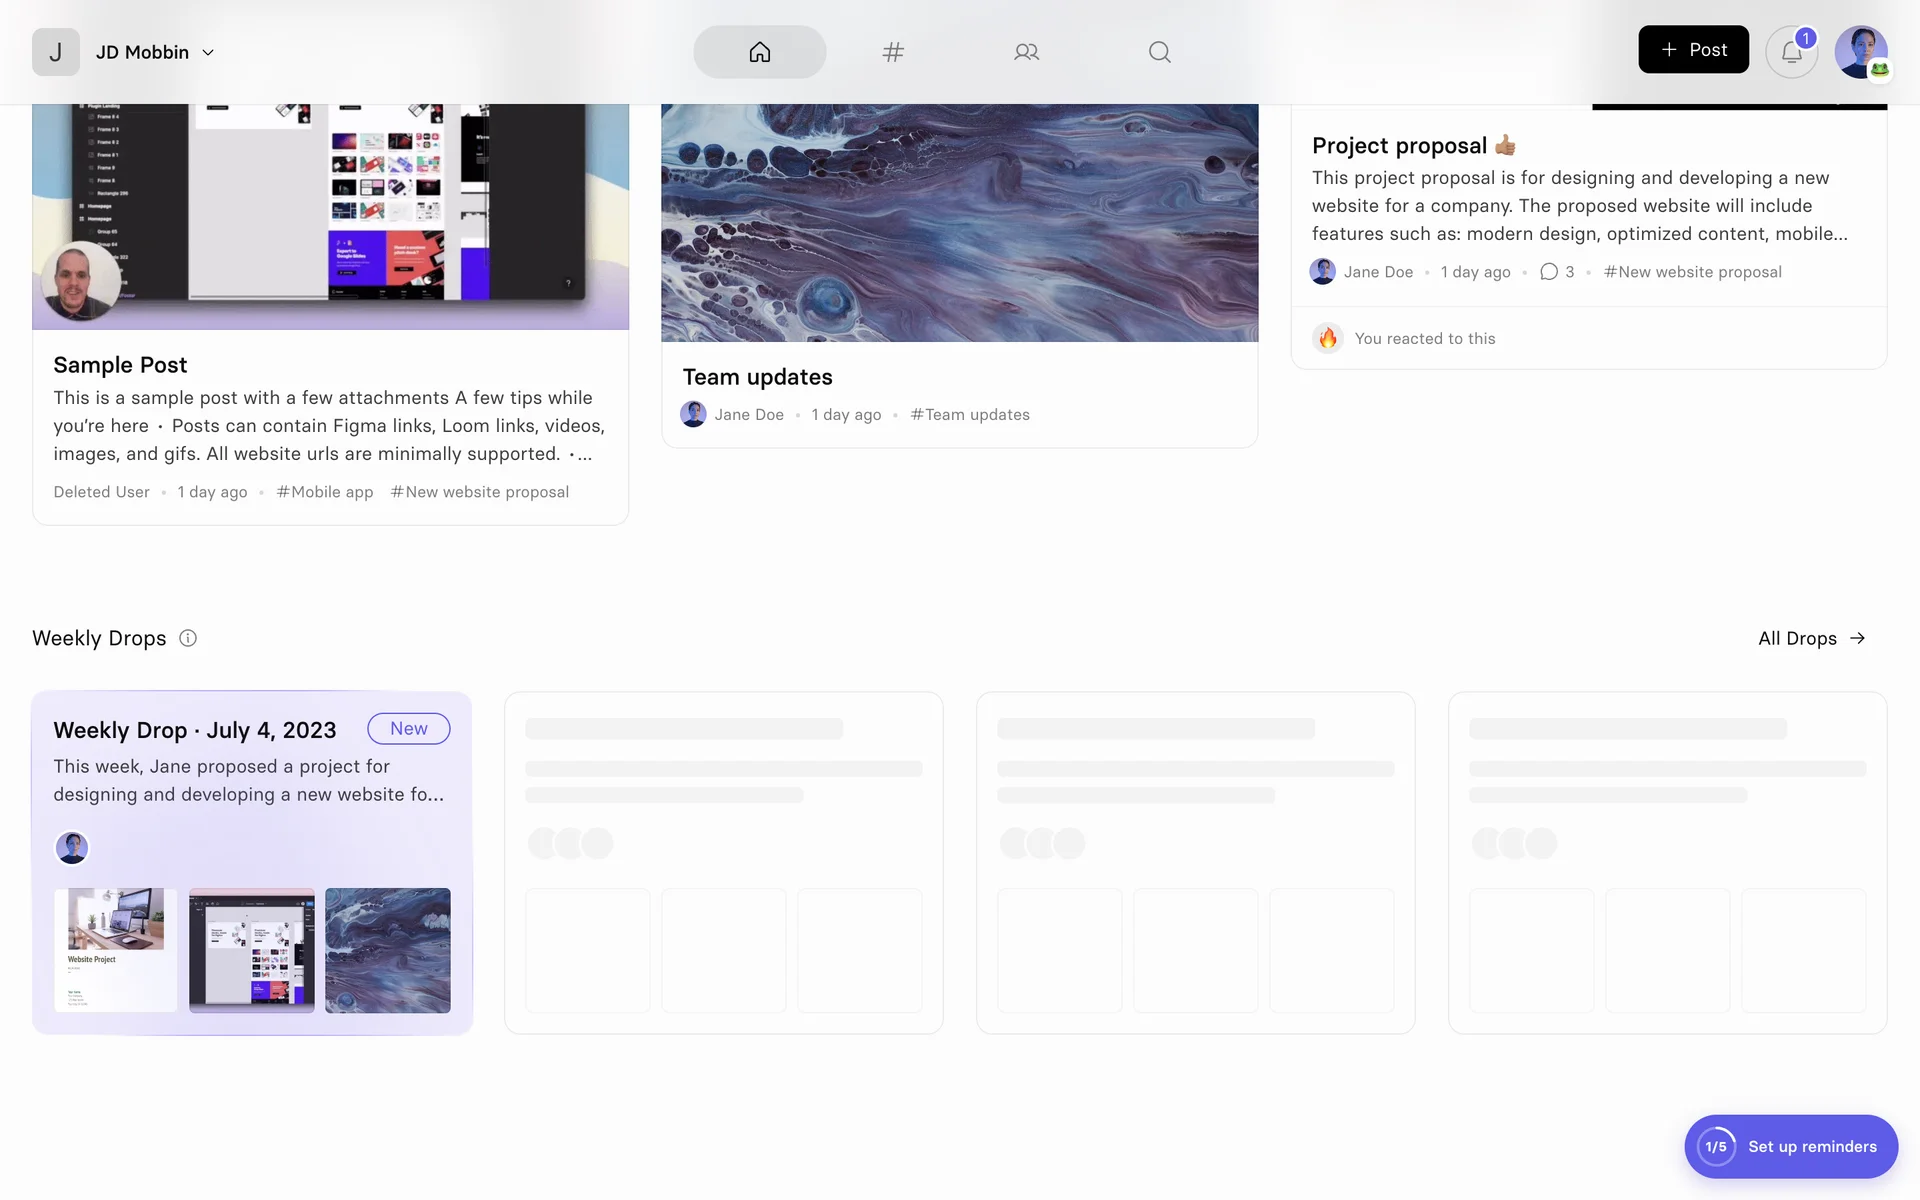Click the Weekly Drops info icon
Image resolution: width=1920 pixels, height=1200 pixels.
pyautogui.click(x=188, y=638)
